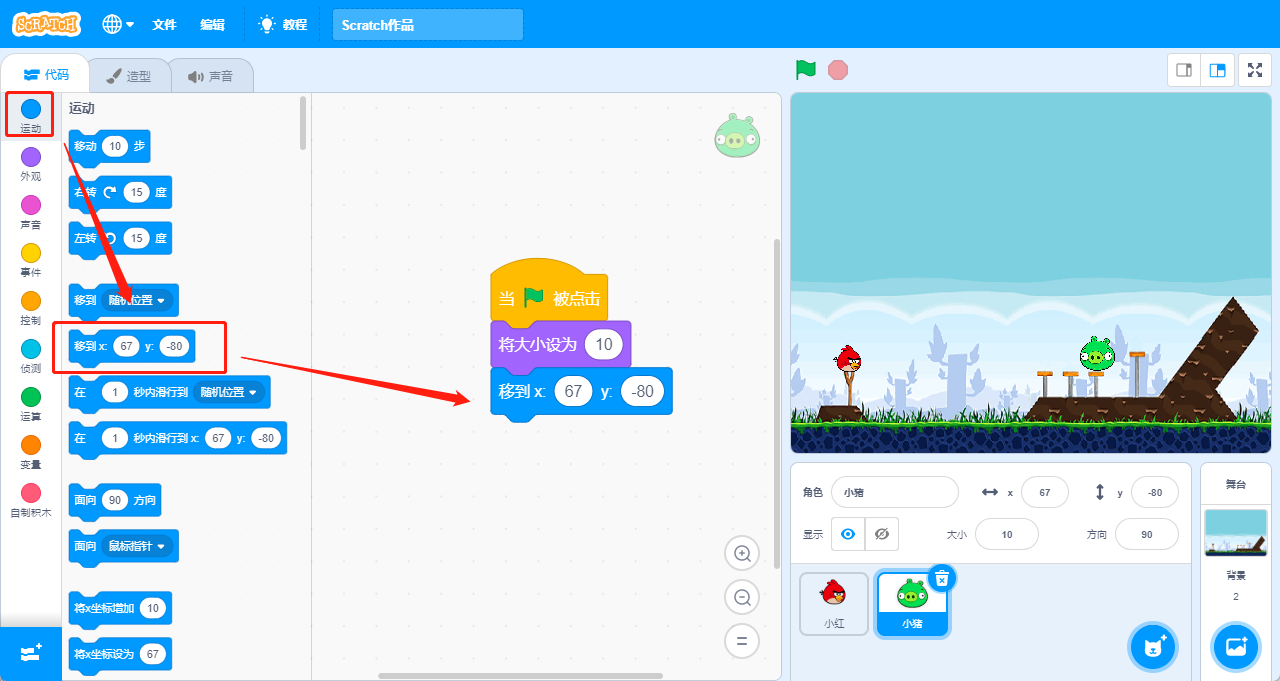Select the 控制 block category
This screenshot has width=1280, height=681.
point(31,308)
